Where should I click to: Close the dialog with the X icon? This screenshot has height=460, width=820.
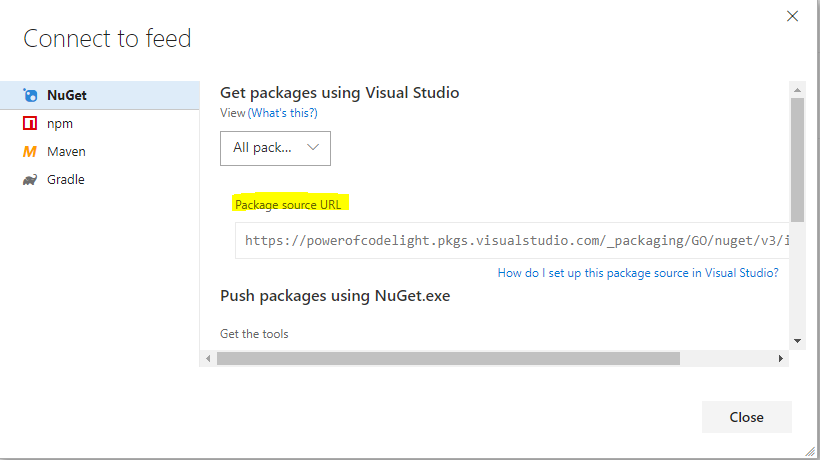[x=792, y=16]
